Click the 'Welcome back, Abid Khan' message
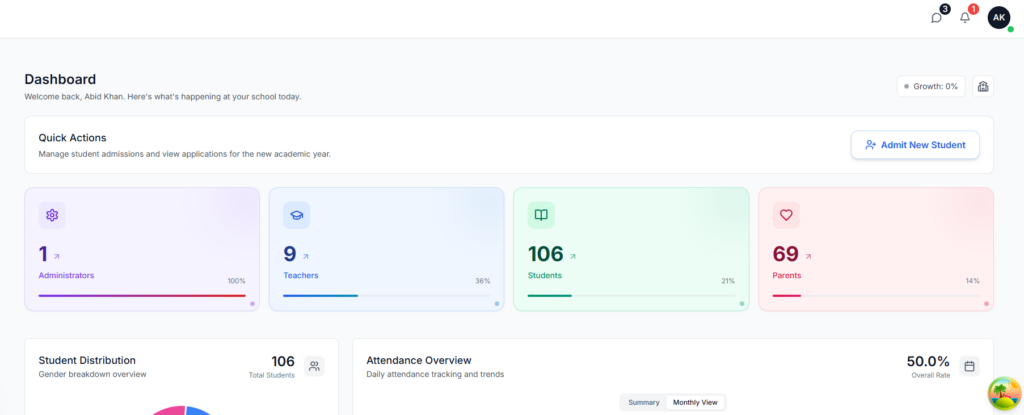1024x415 pixels. click(163, 97)
